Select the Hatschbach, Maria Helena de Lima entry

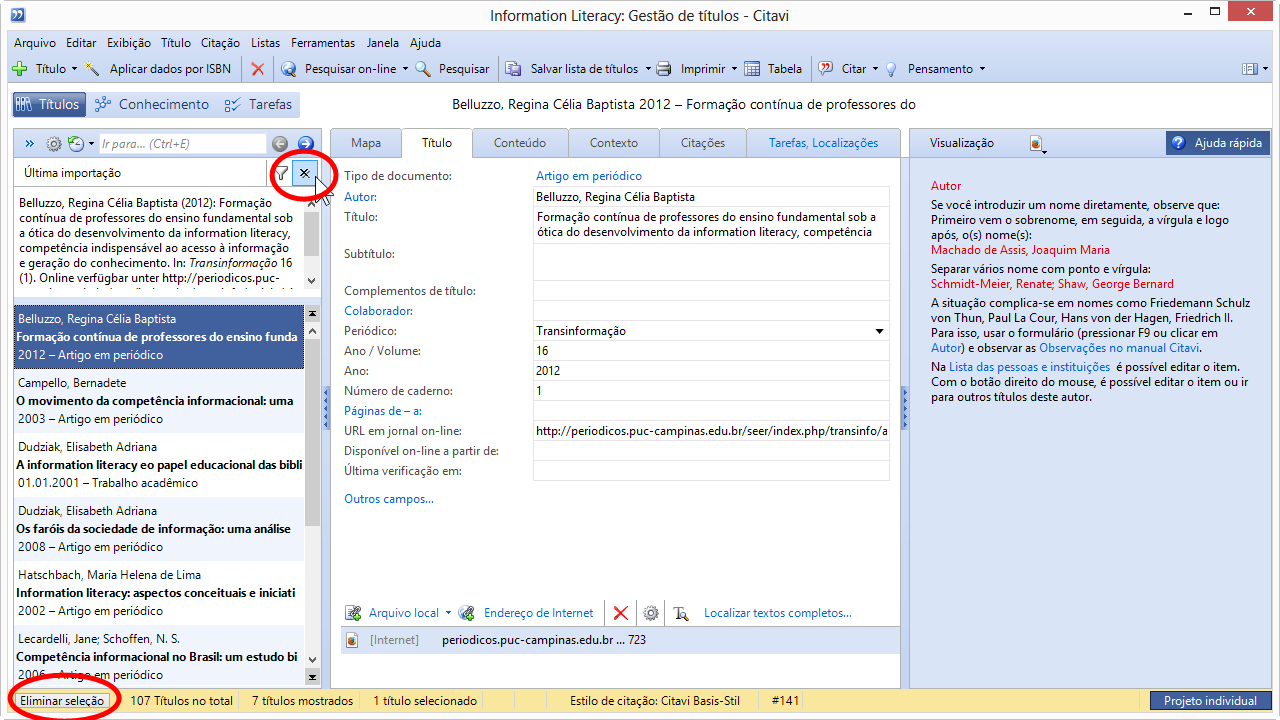pyautogui.click(x=159, y=593)
